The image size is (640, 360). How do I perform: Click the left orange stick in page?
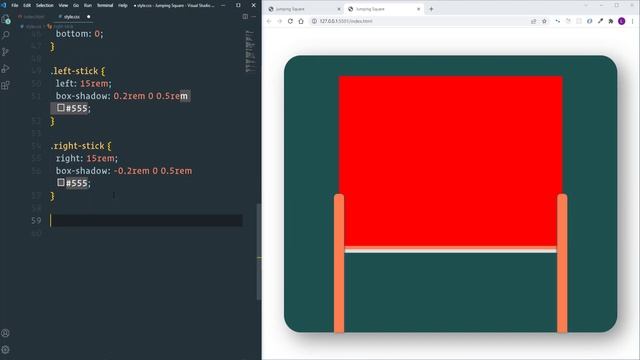[339, 263]
